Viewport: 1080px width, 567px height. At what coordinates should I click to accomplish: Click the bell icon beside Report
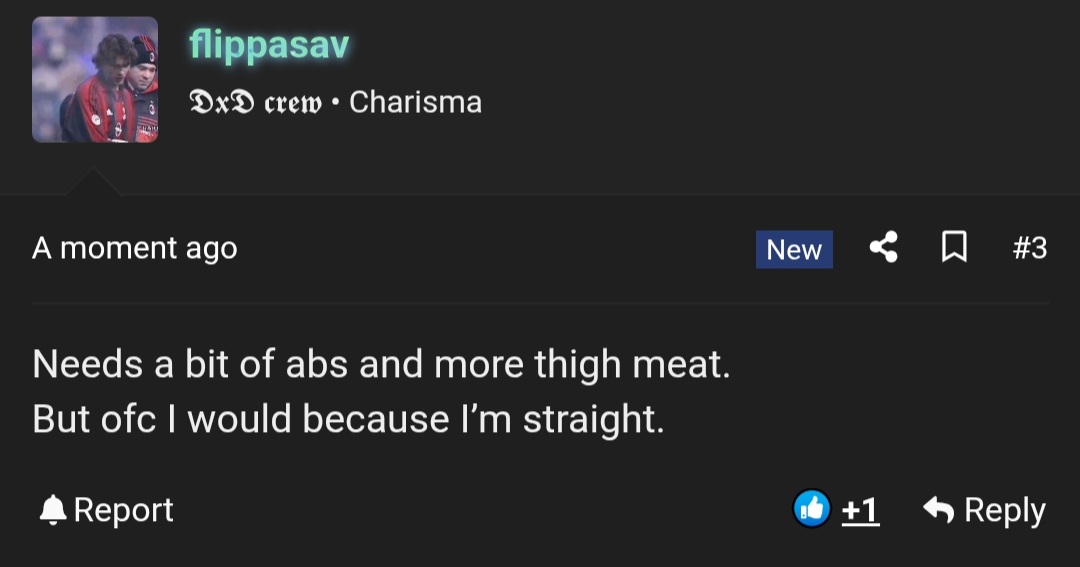52,511
